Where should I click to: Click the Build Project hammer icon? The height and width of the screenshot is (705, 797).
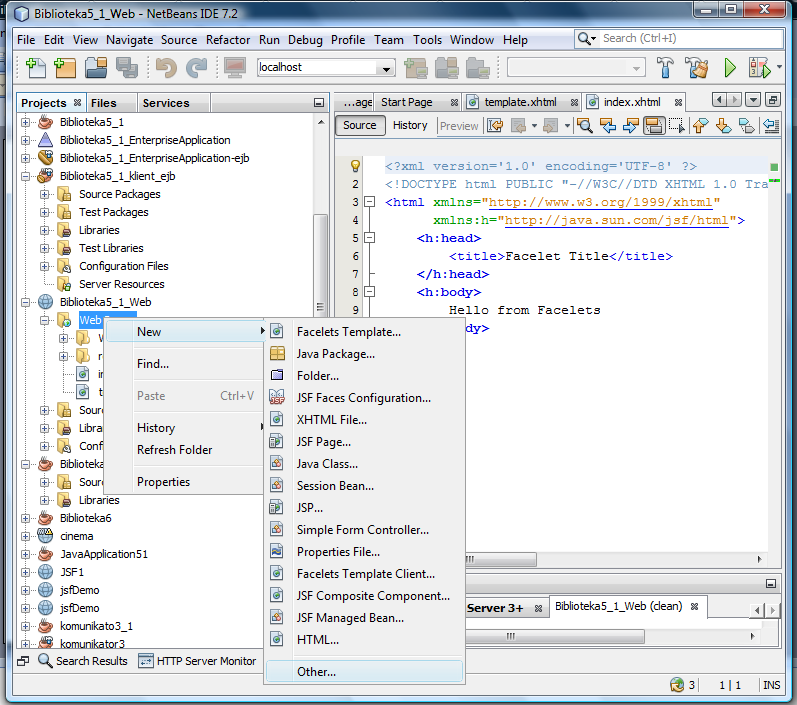tap(665, 68)
